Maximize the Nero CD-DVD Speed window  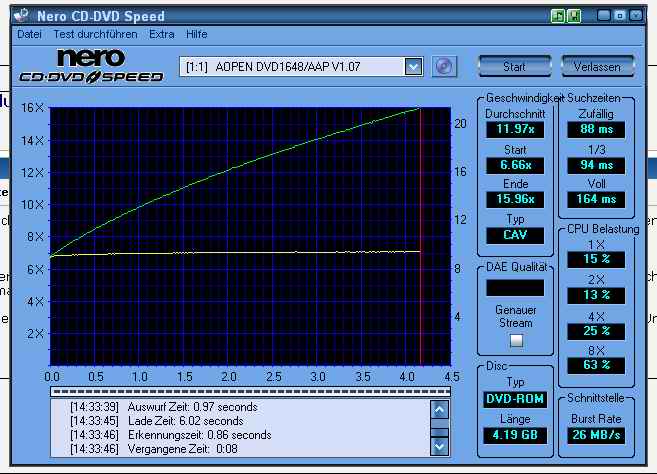click(620, 16)
